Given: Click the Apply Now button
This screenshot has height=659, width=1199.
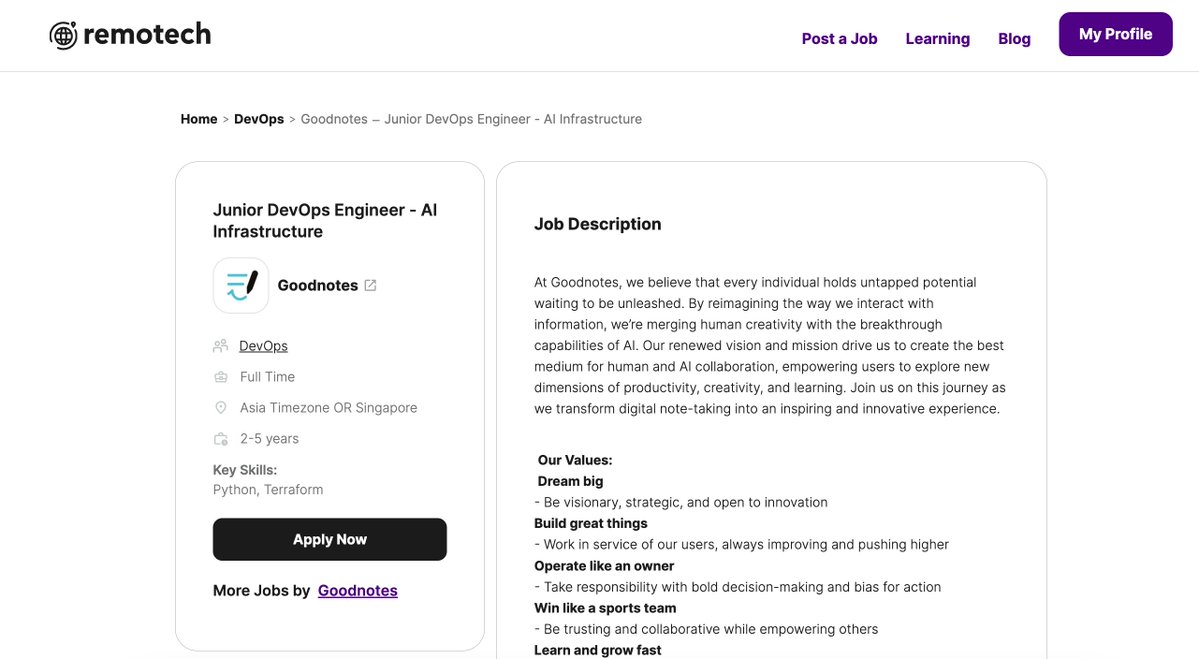Looking at the screenshot, I should click(330, 540).
